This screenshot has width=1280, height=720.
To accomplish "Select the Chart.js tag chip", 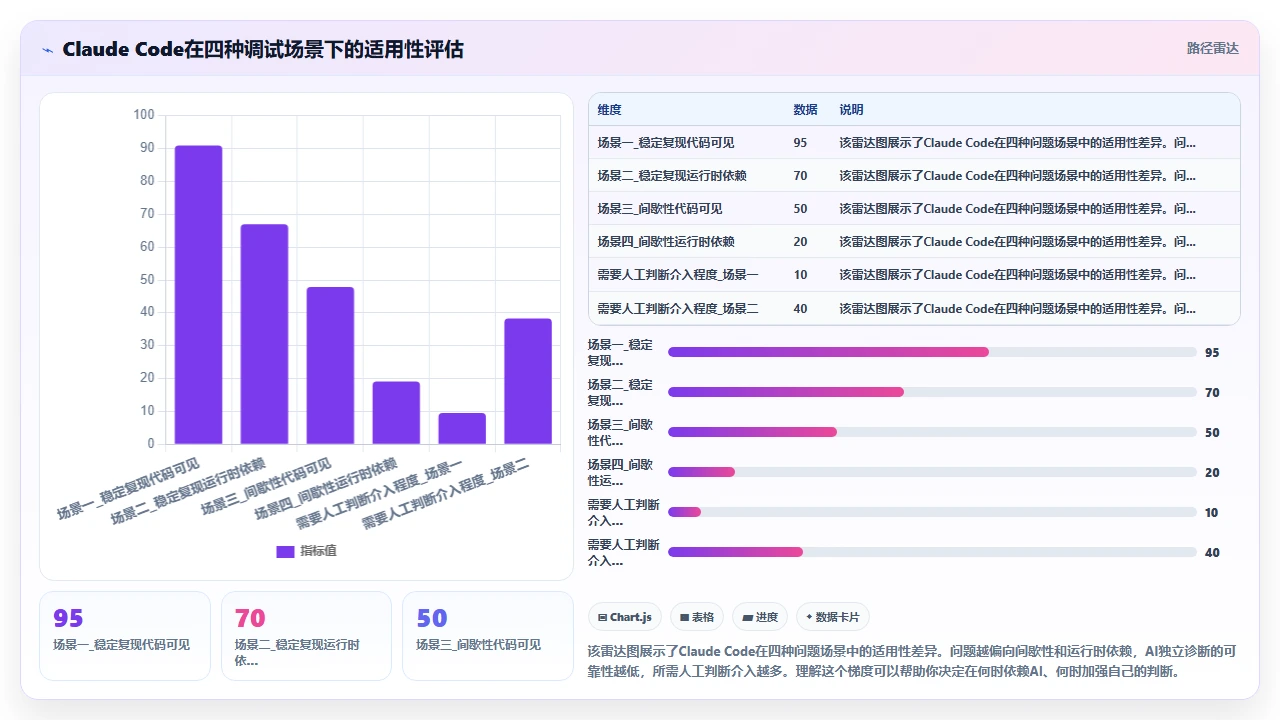I will (x=625, y=617).
